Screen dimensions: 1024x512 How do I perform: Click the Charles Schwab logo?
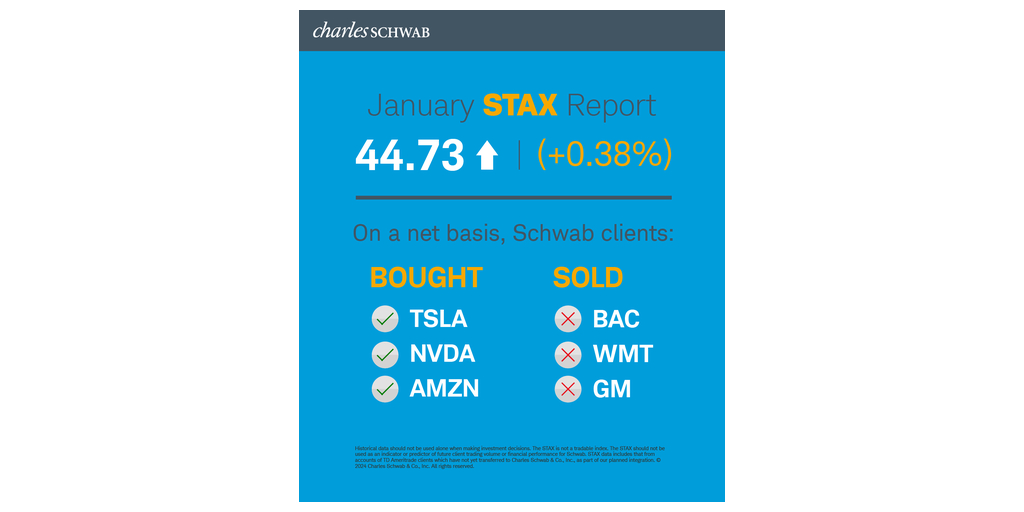click(371, 31)
